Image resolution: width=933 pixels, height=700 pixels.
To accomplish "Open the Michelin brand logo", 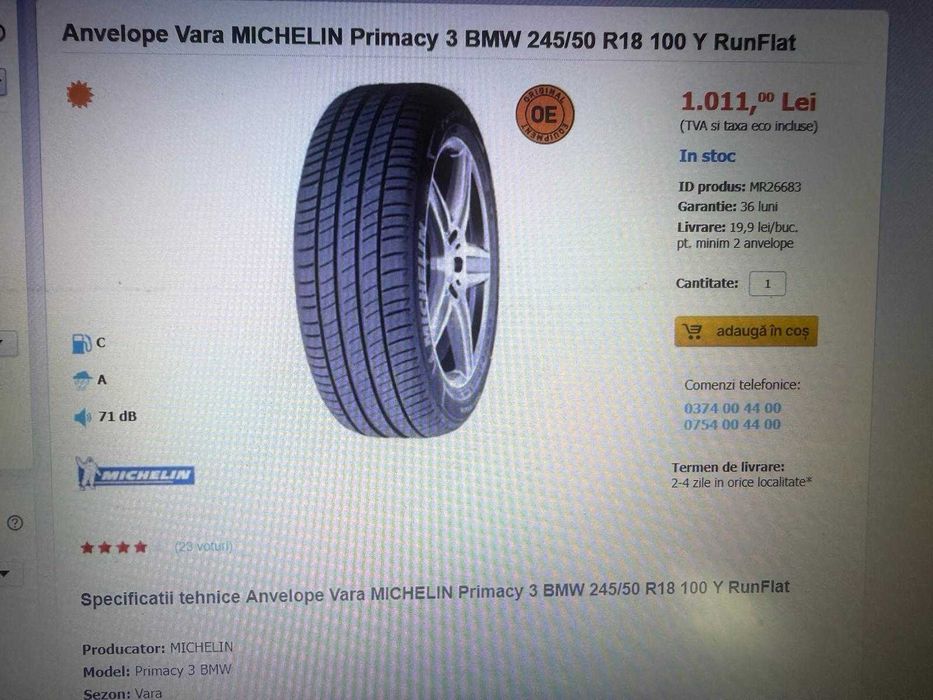I will pyautogui.click(x=135, y=473).
